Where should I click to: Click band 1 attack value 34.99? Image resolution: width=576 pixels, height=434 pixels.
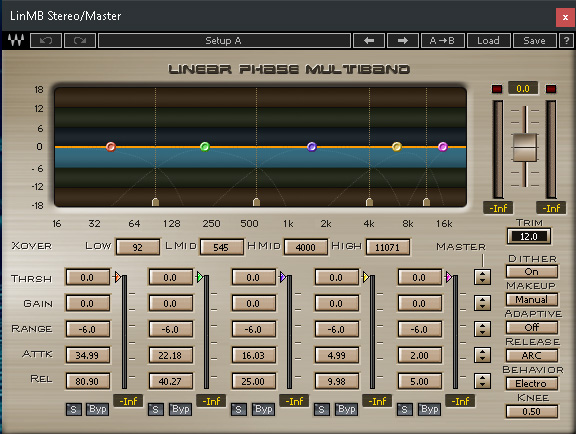coord(87,355)
